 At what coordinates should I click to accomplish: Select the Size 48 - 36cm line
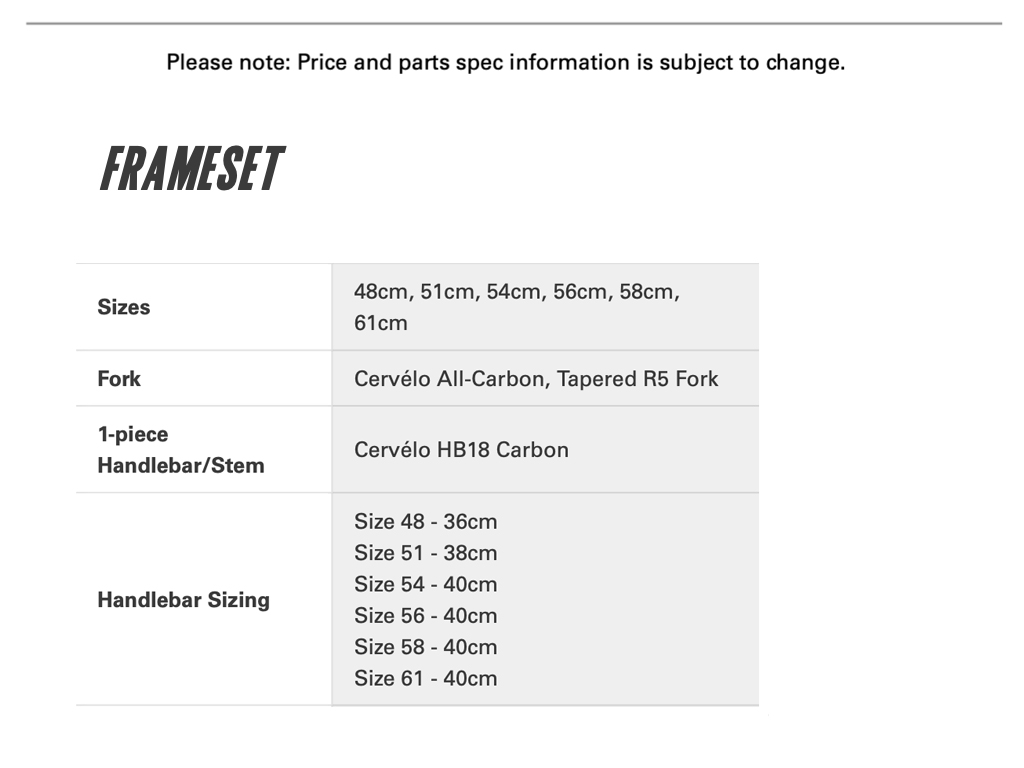(425, 521)
